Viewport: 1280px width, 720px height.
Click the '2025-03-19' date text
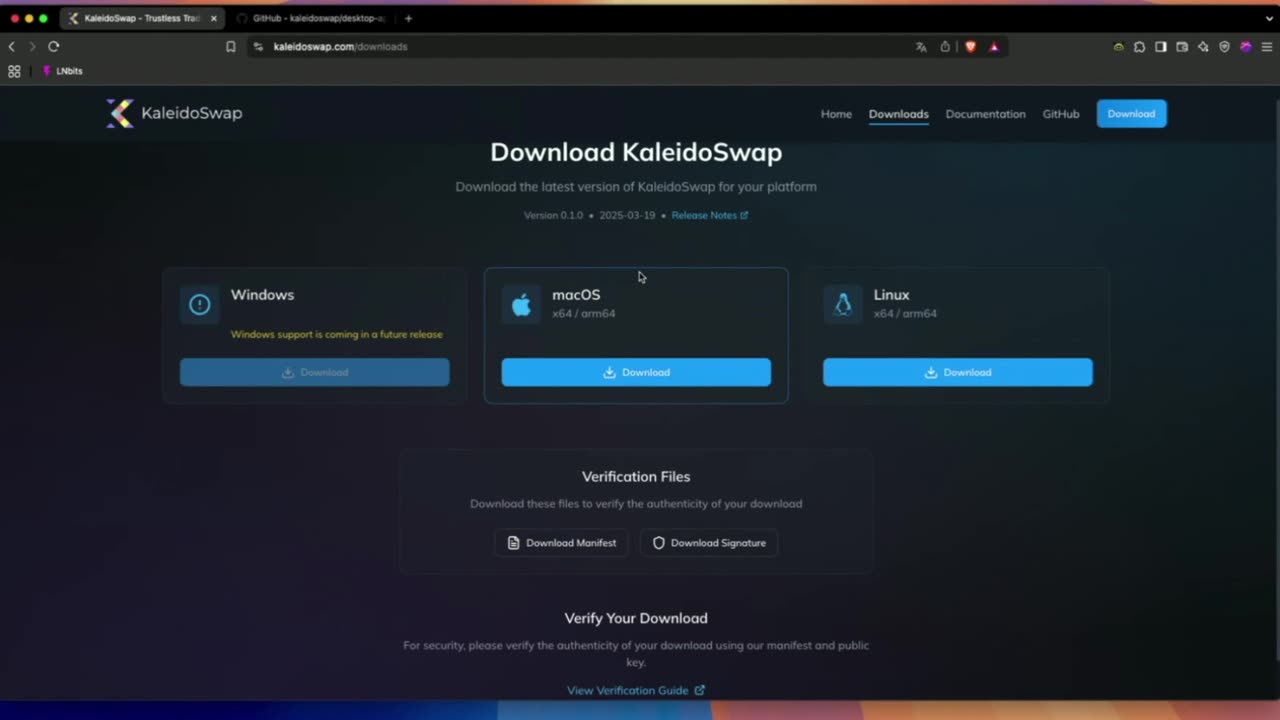pos(627,215)
